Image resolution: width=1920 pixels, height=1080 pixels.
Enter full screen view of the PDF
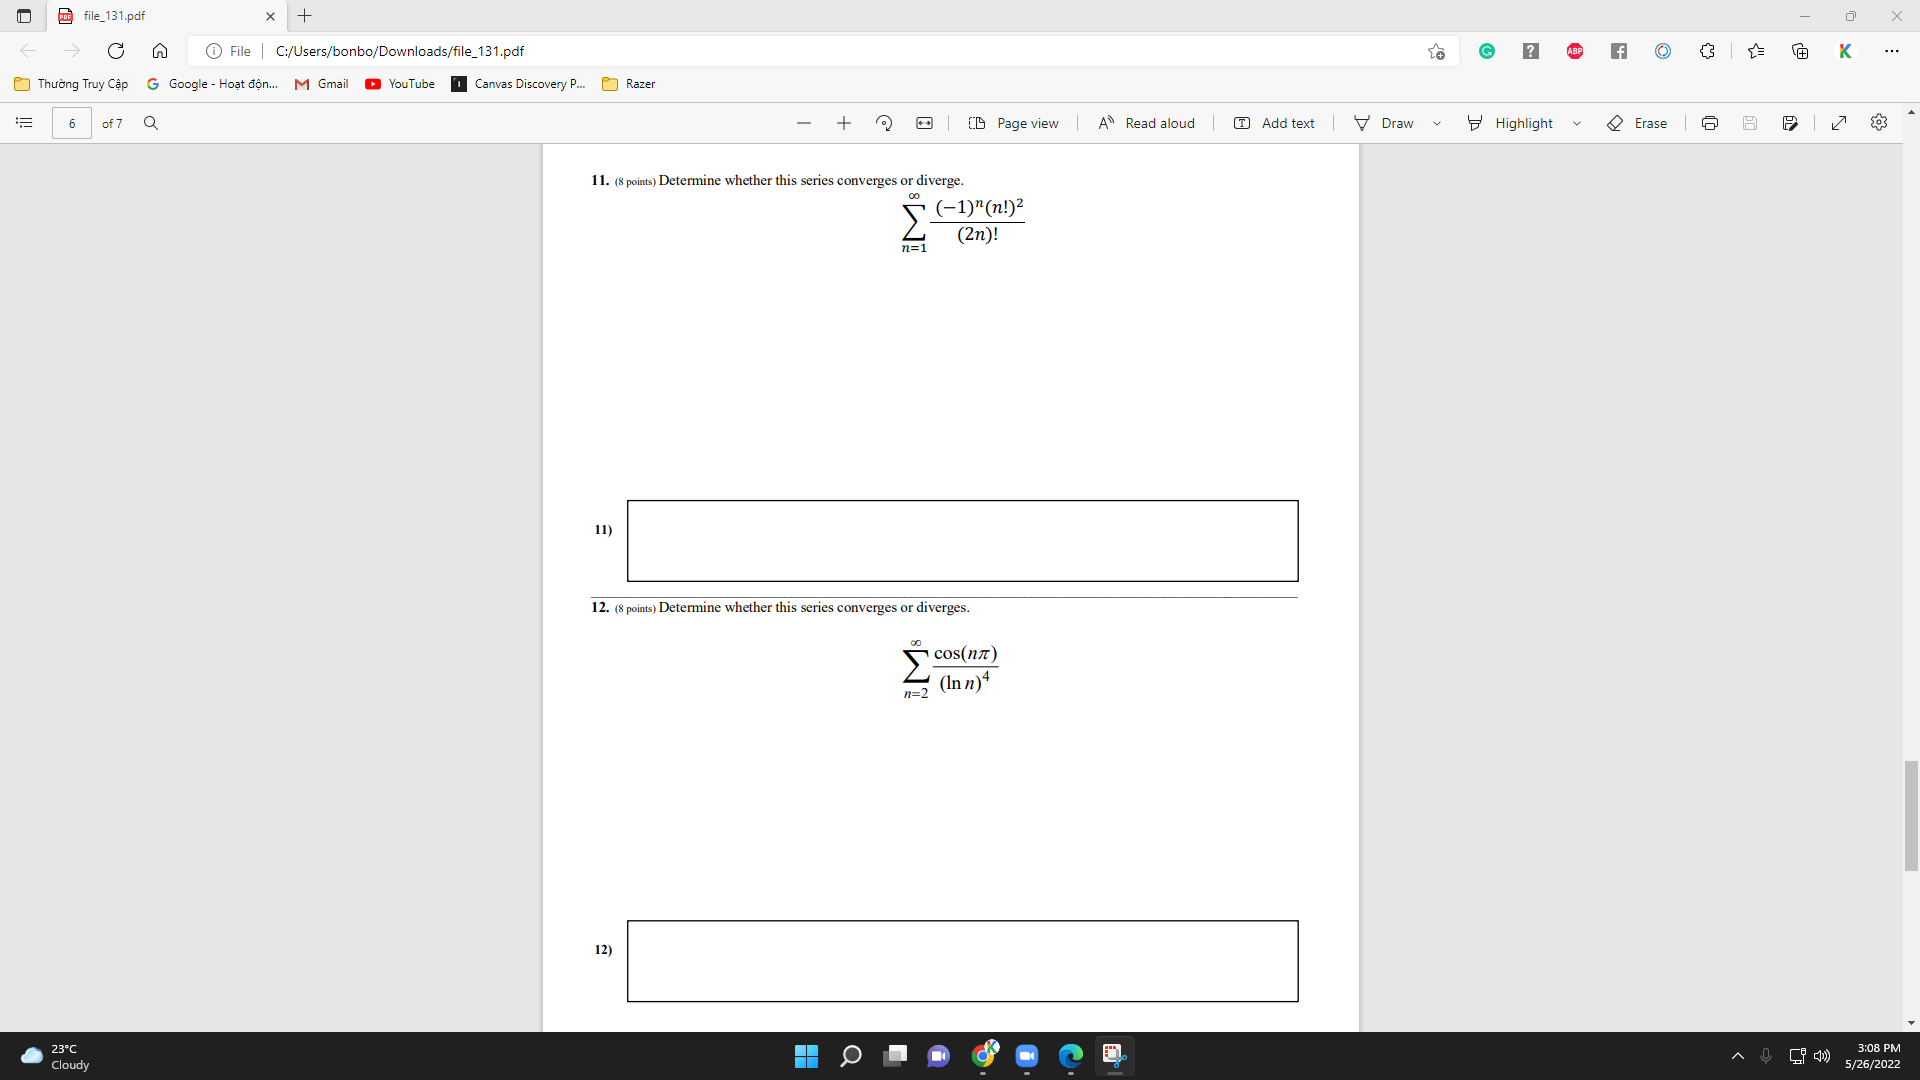[x=1838, y=123]
